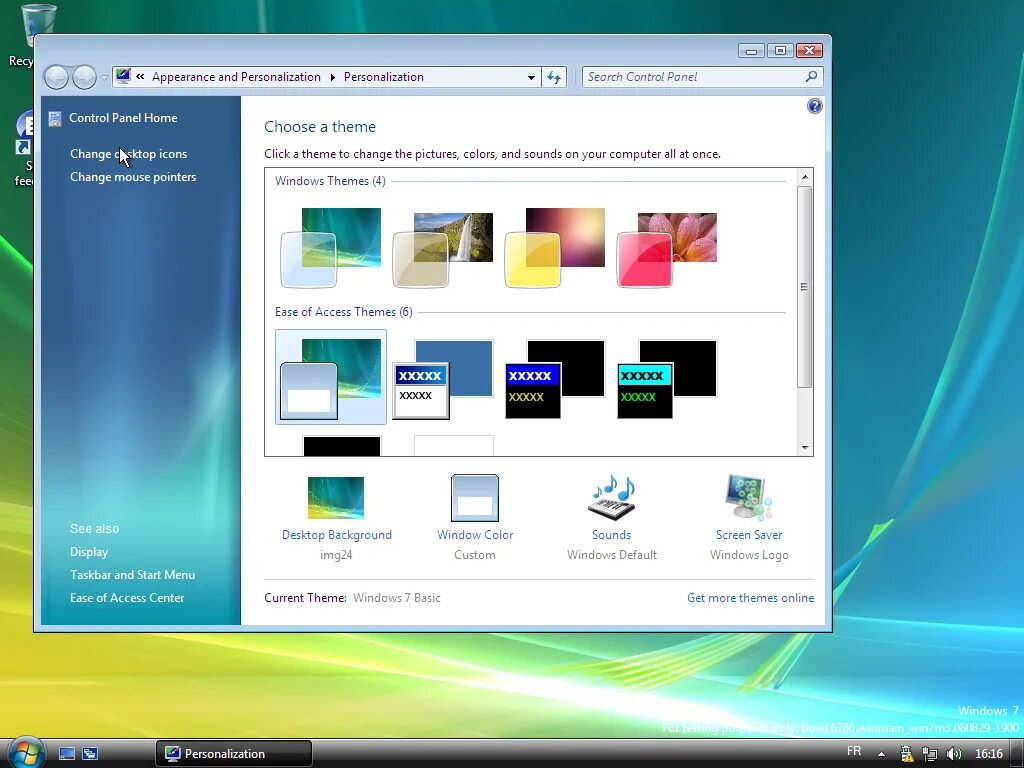Open the recent pages dropdown arrow
Viewport: 1024px width, 768px height.
tap(104, 77)
